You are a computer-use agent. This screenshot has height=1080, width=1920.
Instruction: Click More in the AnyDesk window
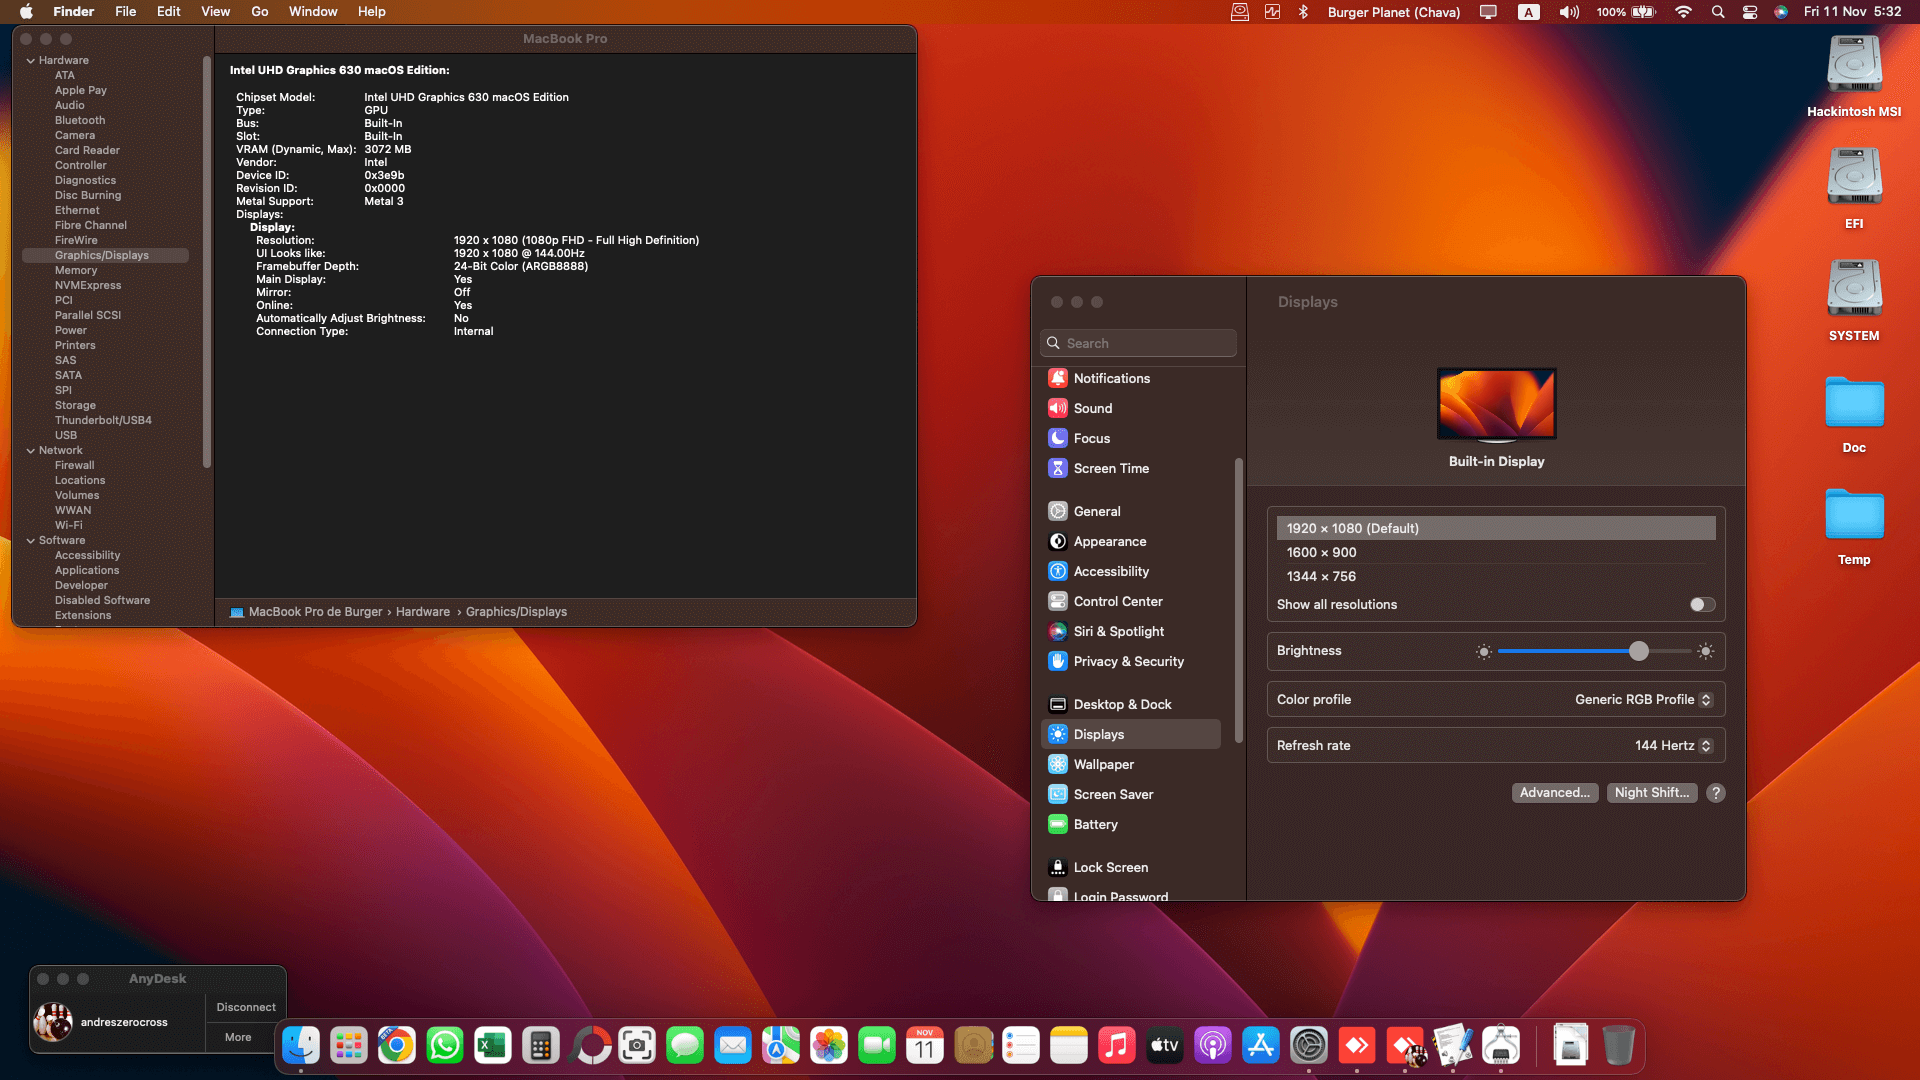238,1037
